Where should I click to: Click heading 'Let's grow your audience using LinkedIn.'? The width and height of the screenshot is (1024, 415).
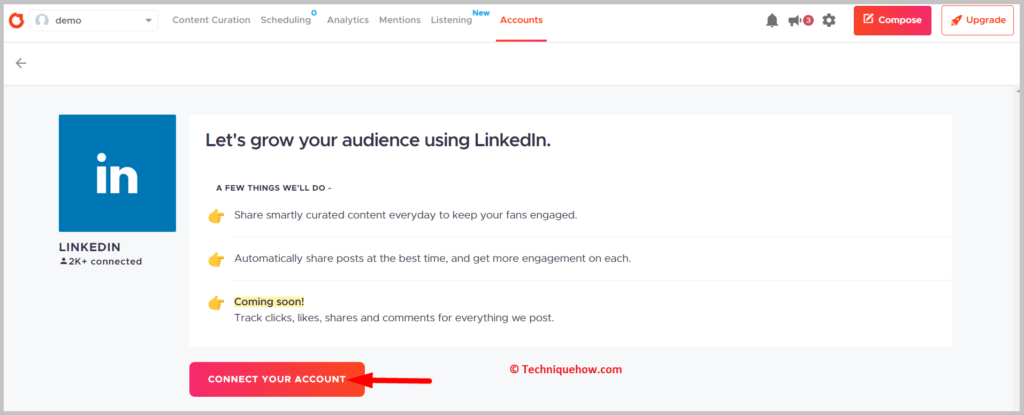[378, 140]
